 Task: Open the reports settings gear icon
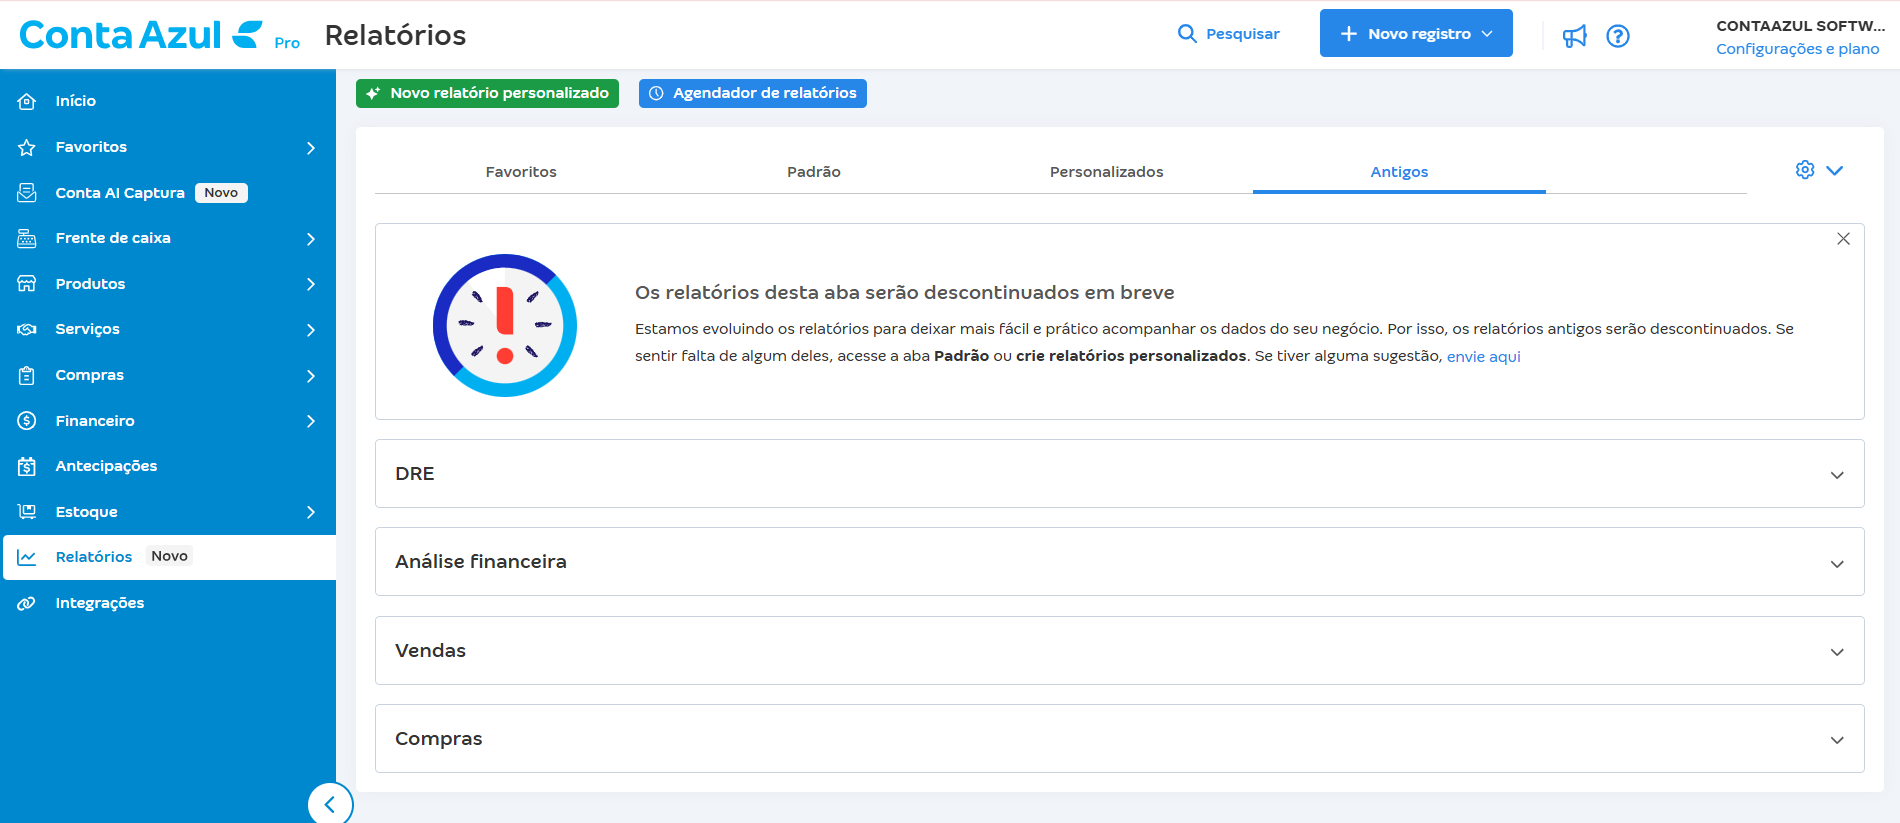1805,170
